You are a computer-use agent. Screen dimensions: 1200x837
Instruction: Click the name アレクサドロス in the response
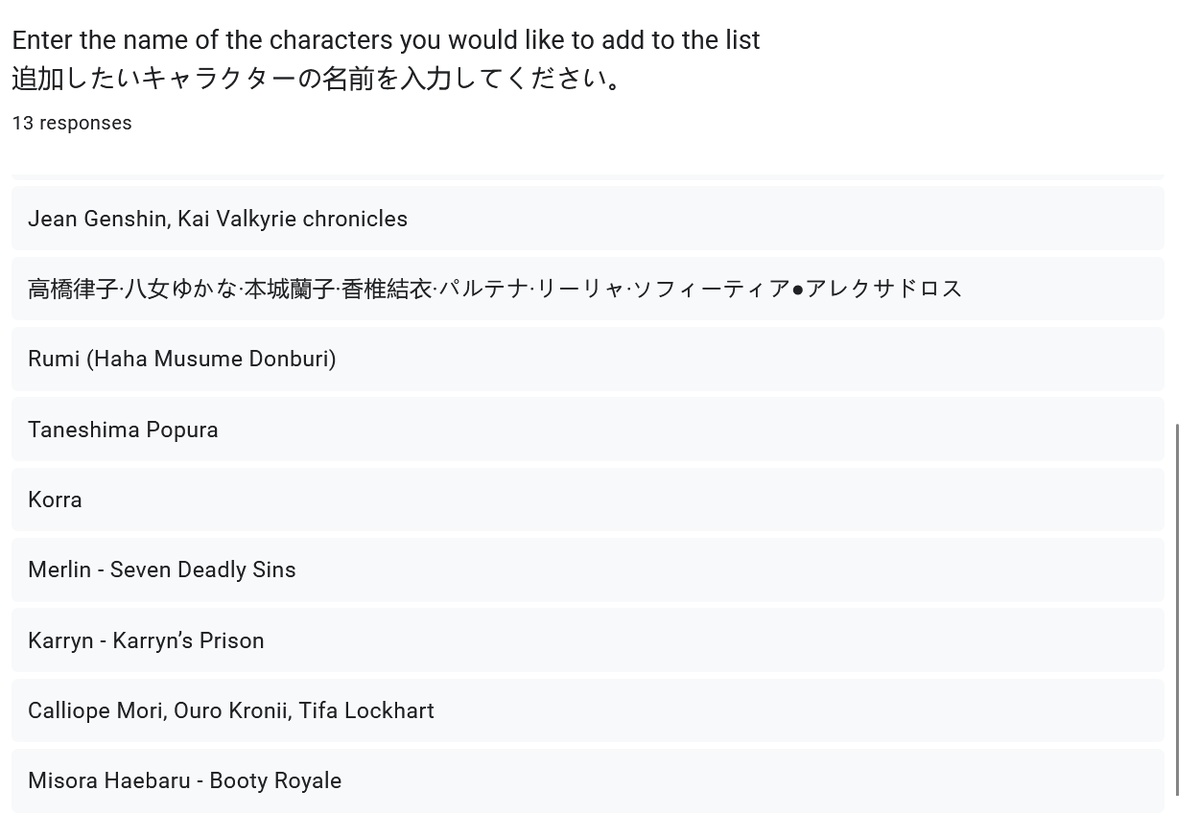pyautogui.click(x=883, y=289)
